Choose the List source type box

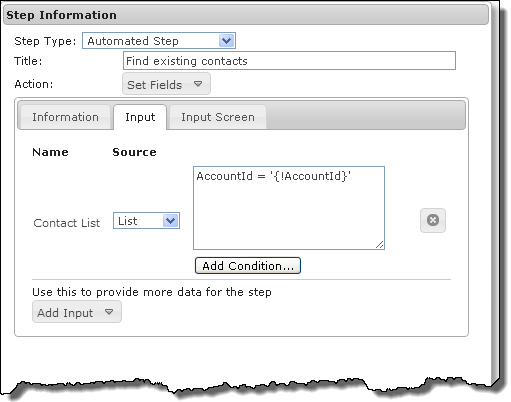coord(146,221)
